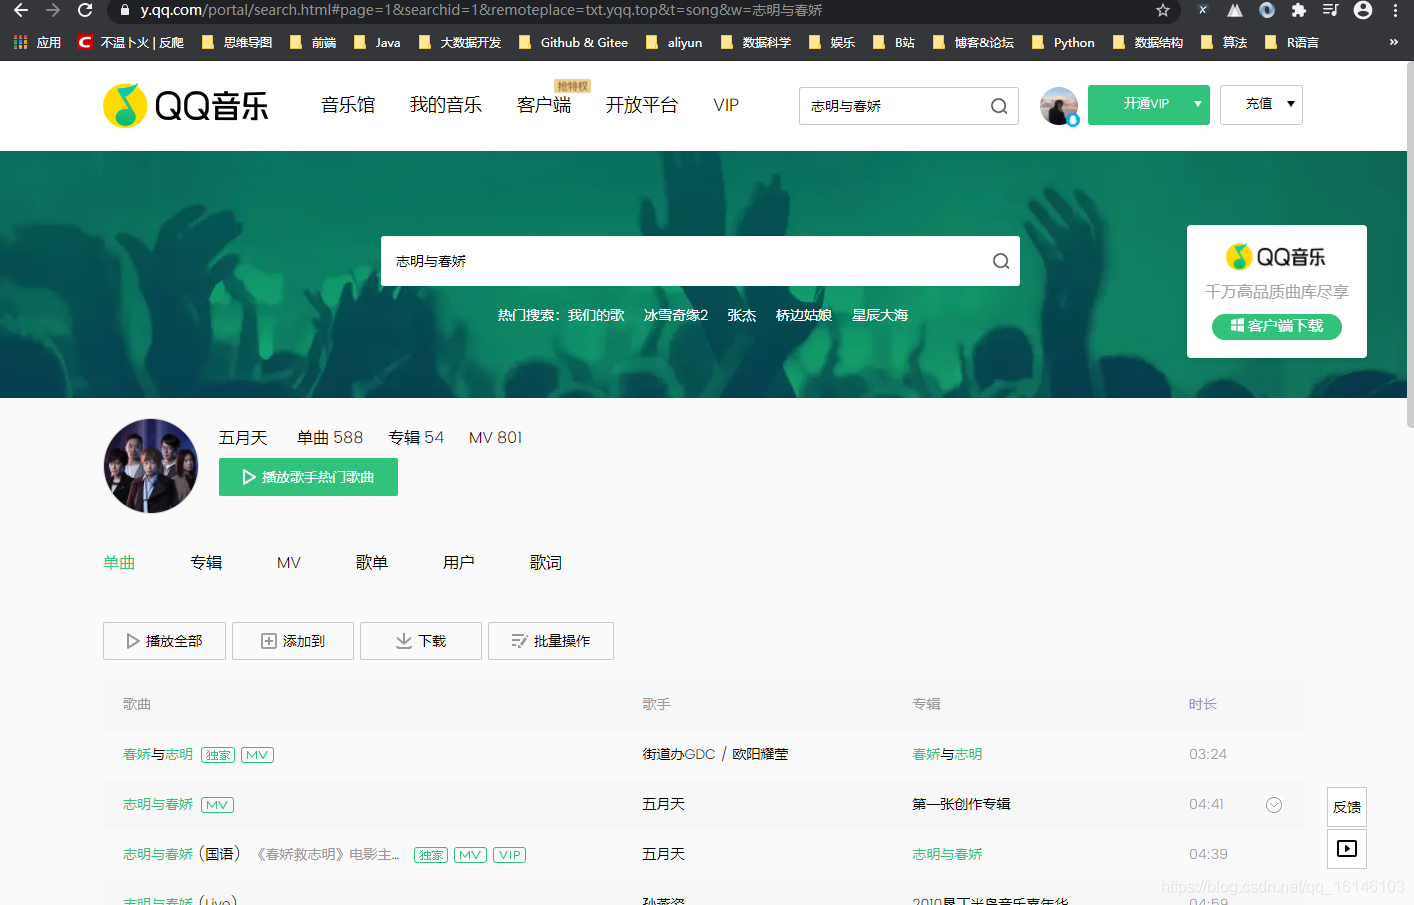Show more bookmarks with the double chevron
This screenshot has width=1414, height=905.
click(x=1393, y=42)
